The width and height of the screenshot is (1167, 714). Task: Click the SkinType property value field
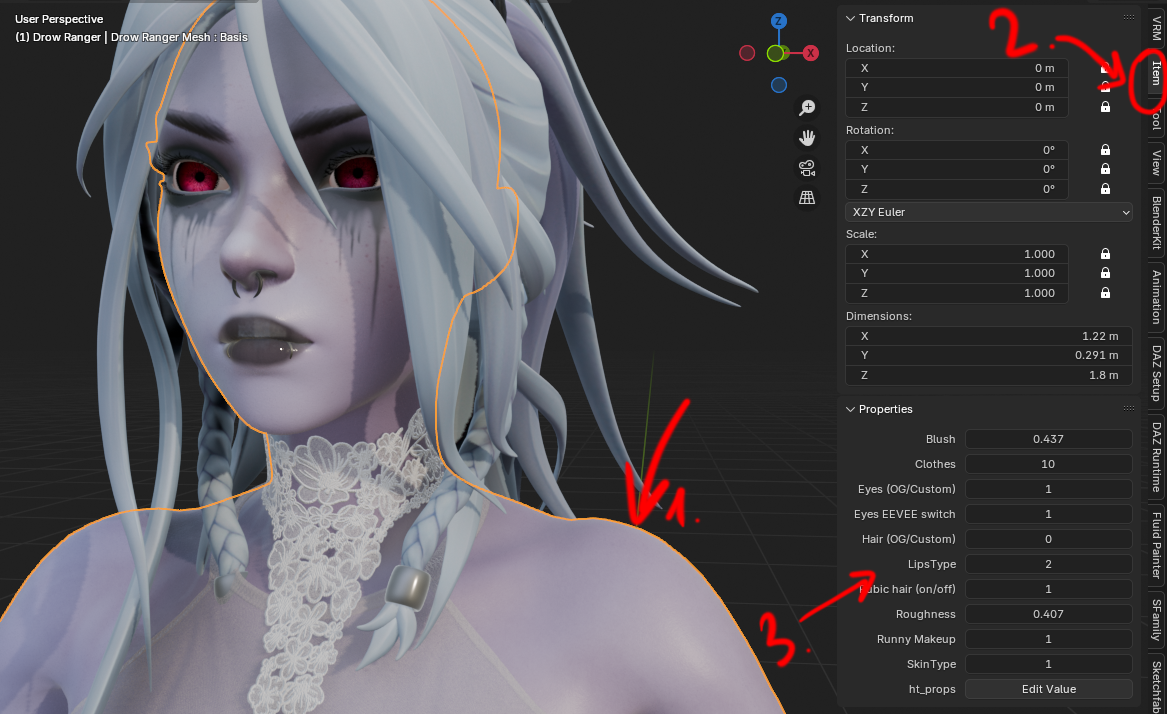[x=1049, y=664]
